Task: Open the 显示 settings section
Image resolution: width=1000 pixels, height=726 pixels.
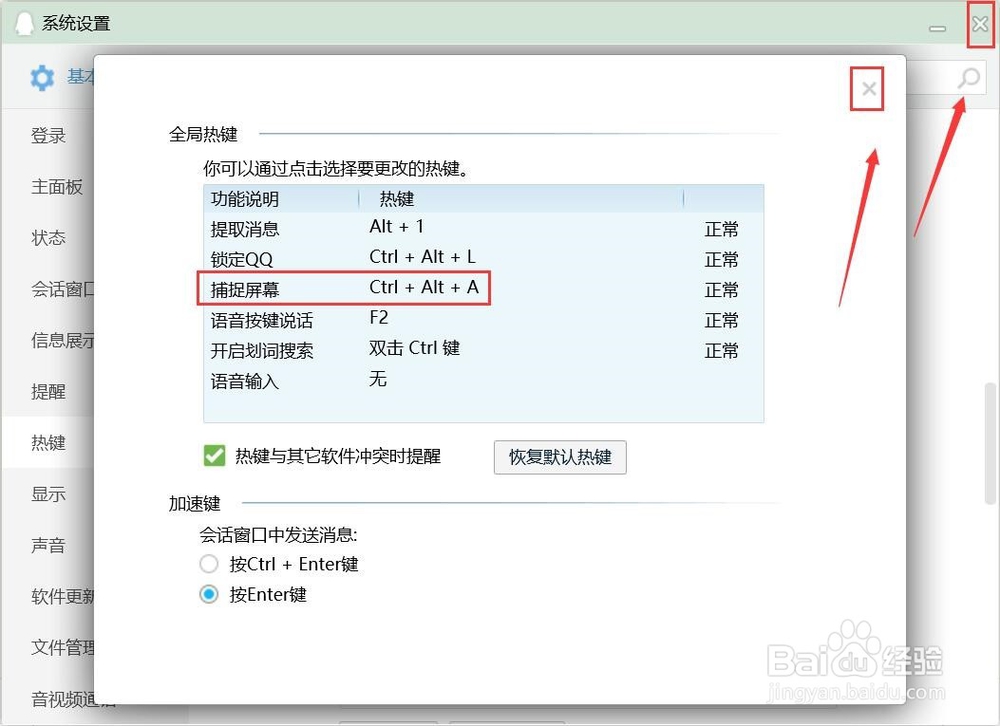Action: pyautogui.click(x=48, y=494)
